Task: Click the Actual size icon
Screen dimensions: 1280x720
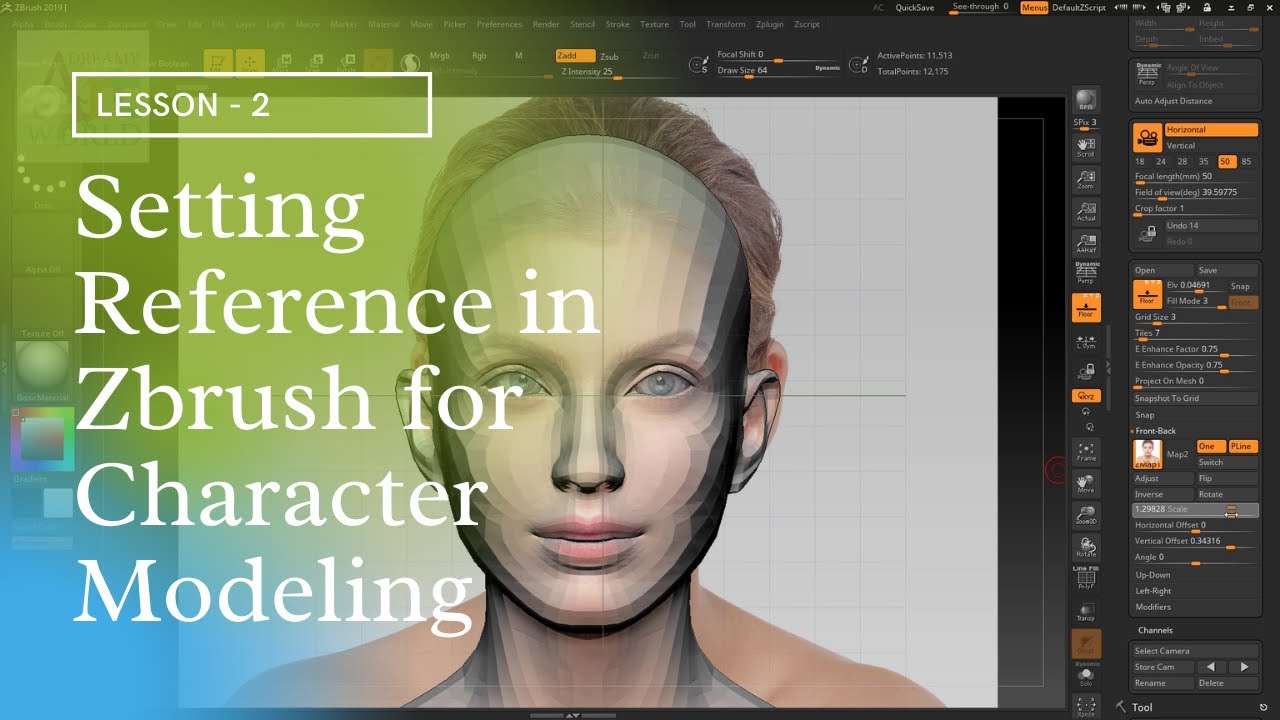Action: [1085, 210]
